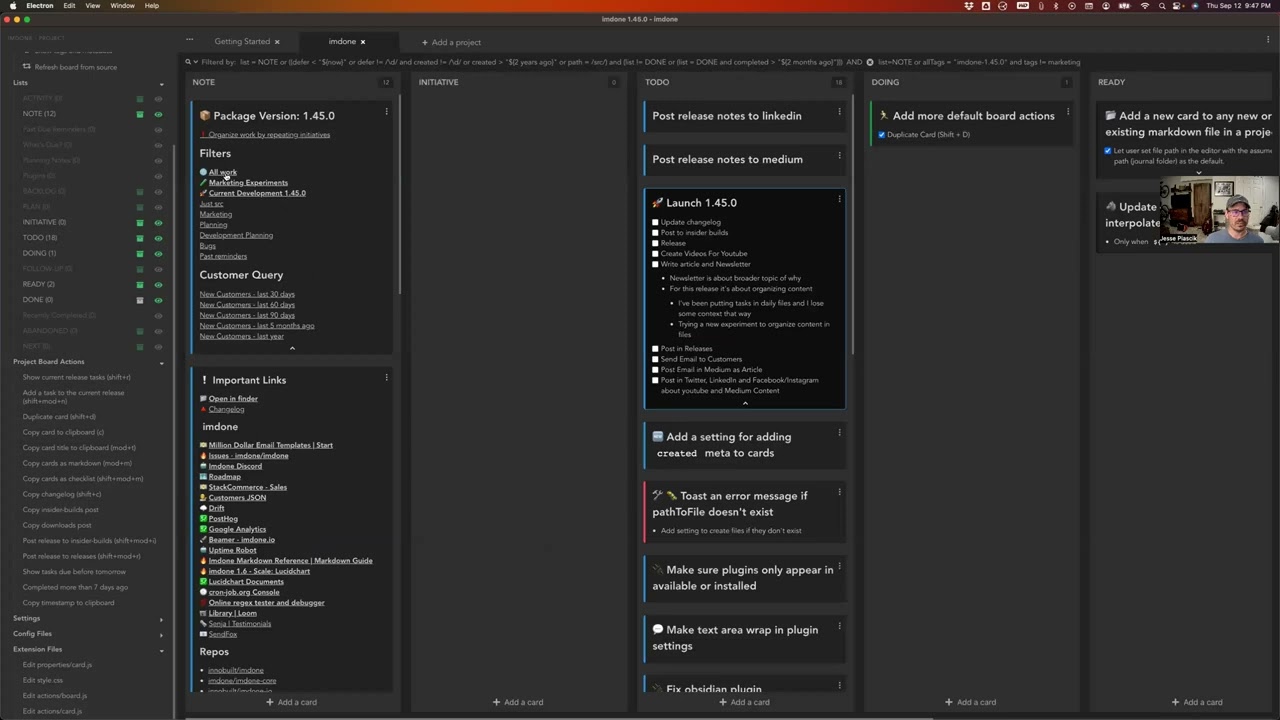This screenshot has width=1280, height=720.
Task: Toggle visibility of the TODO list
Action: pyautogui.click(x=158, y=238)
